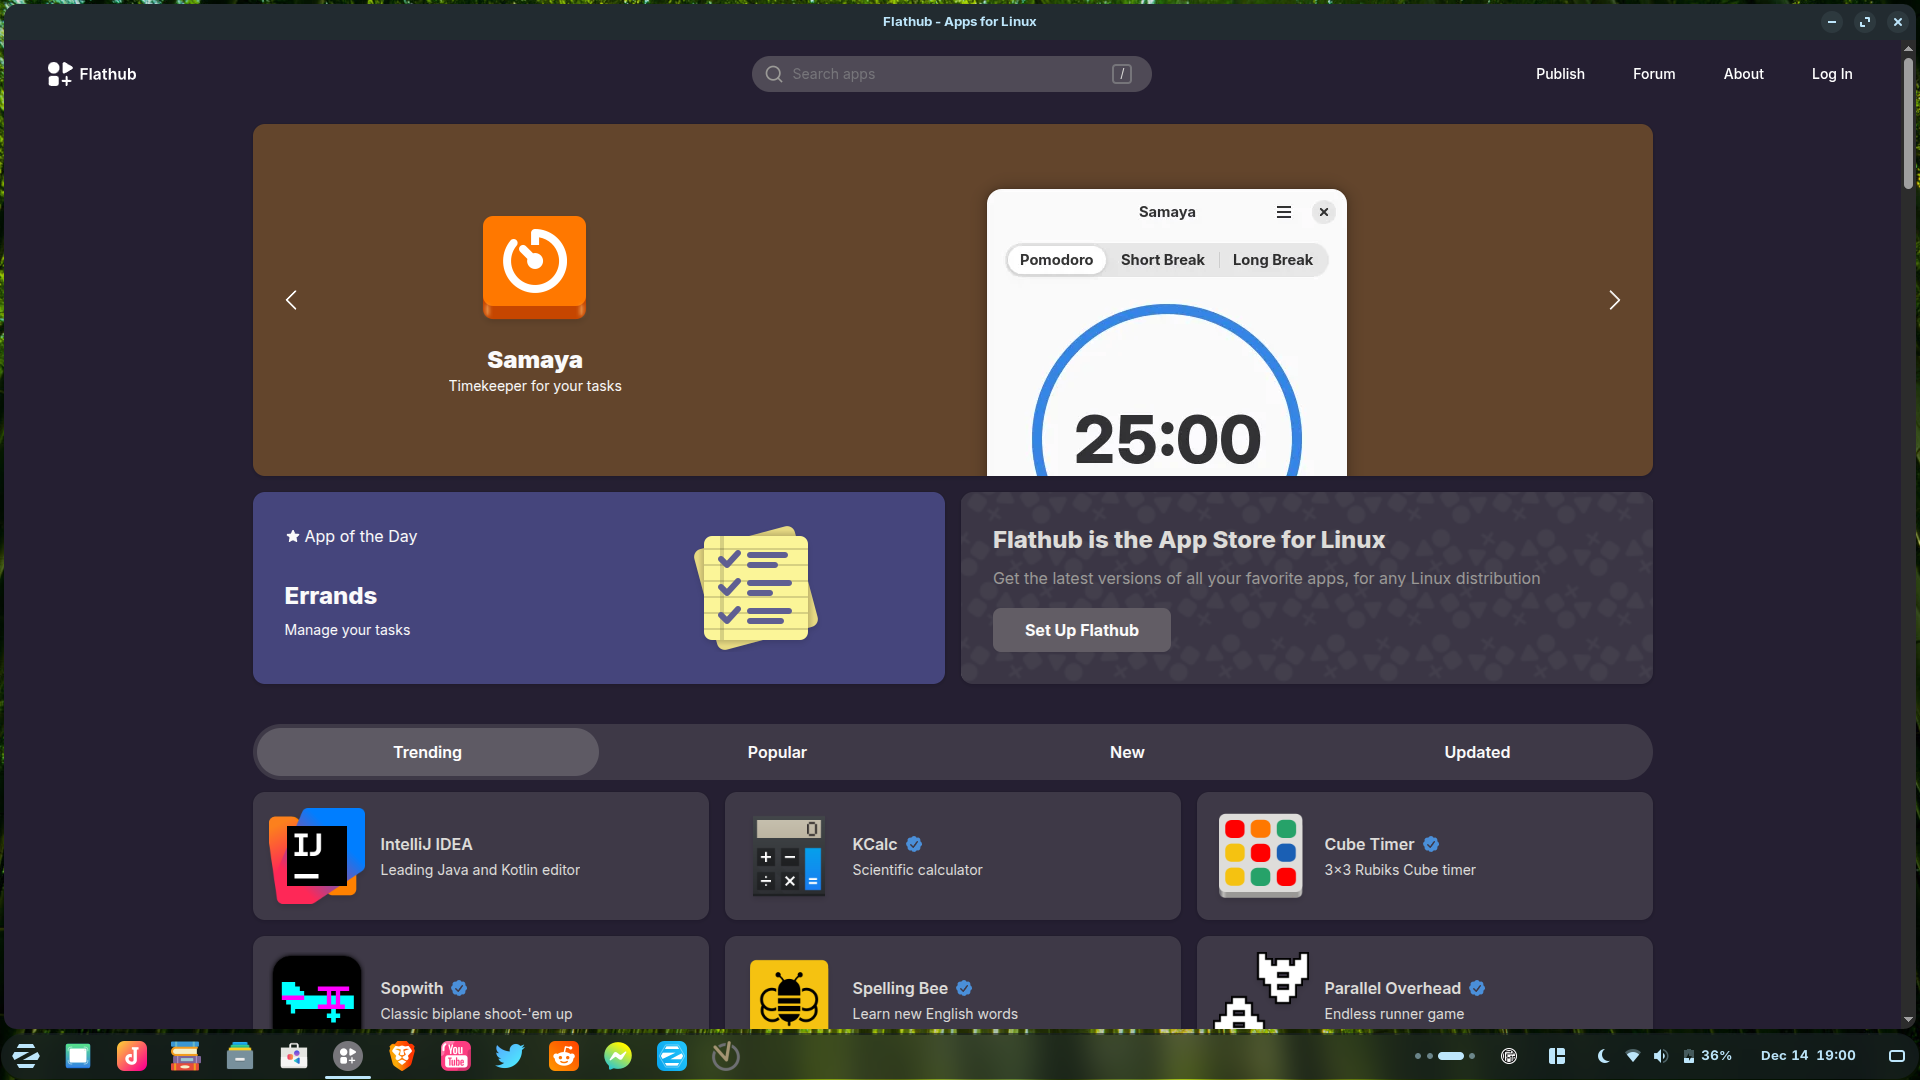The image size is (1920, 1080).
Task: Open the Samaya hamburger menu
Action: tap(1283, 211)
